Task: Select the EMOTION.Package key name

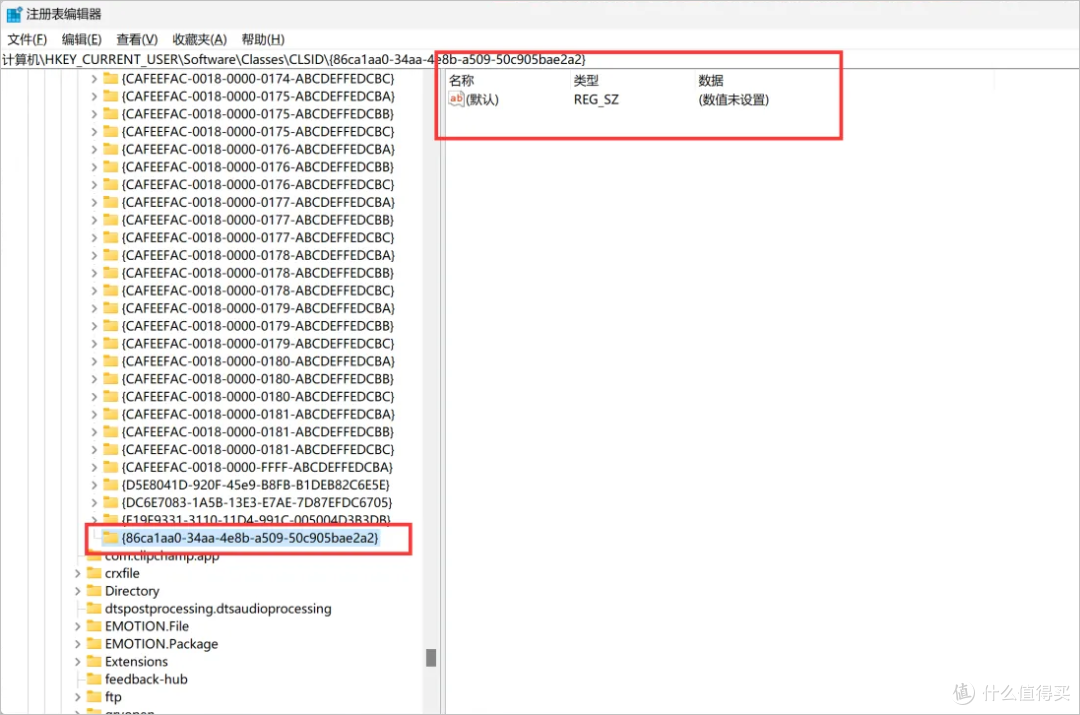Action: [x=161, y=644]
